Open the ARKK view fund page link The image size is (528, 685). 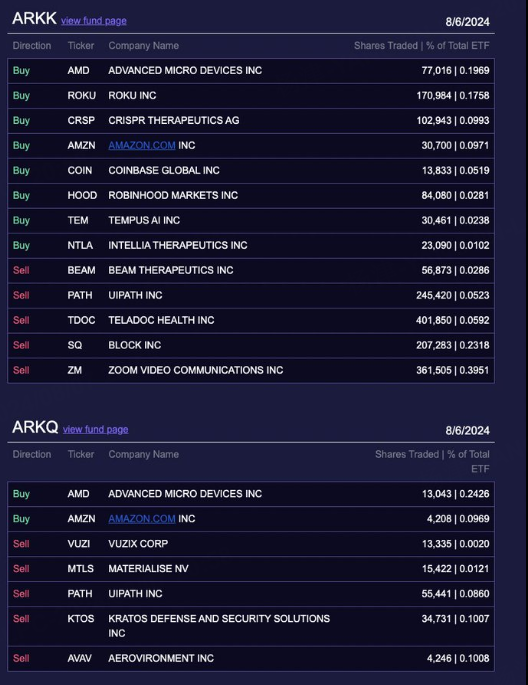[x=94, y=21]
